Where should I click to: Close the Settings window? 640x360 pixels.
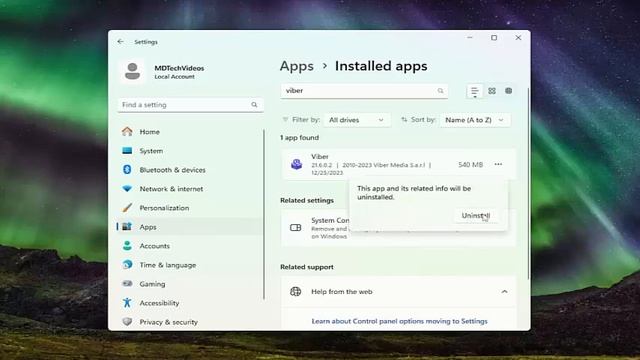tap(518, 38)
